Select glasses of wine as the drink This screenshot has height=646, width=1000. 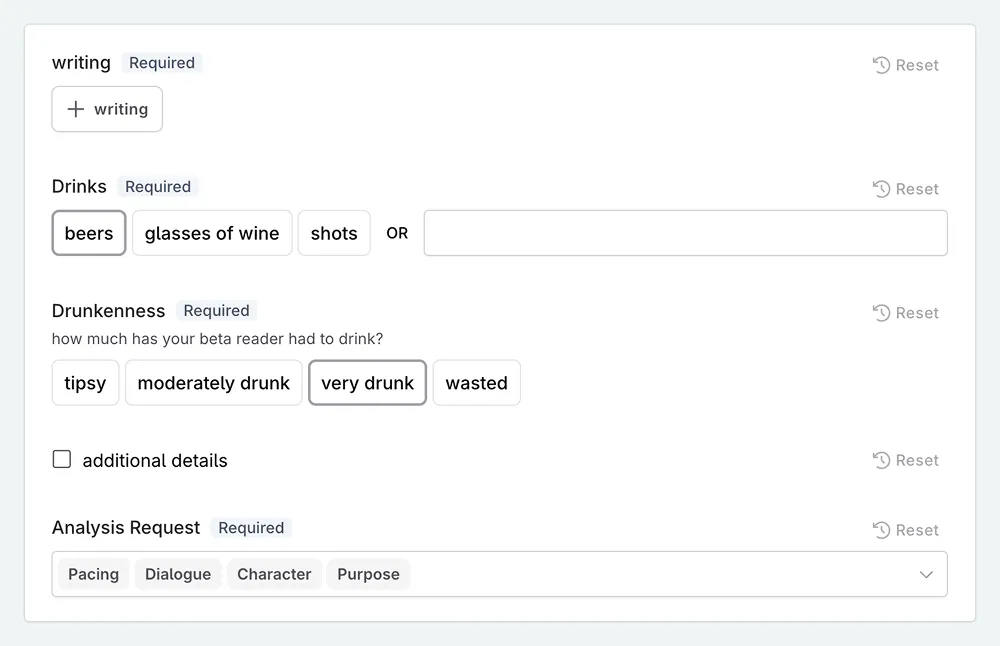point(211,233)
